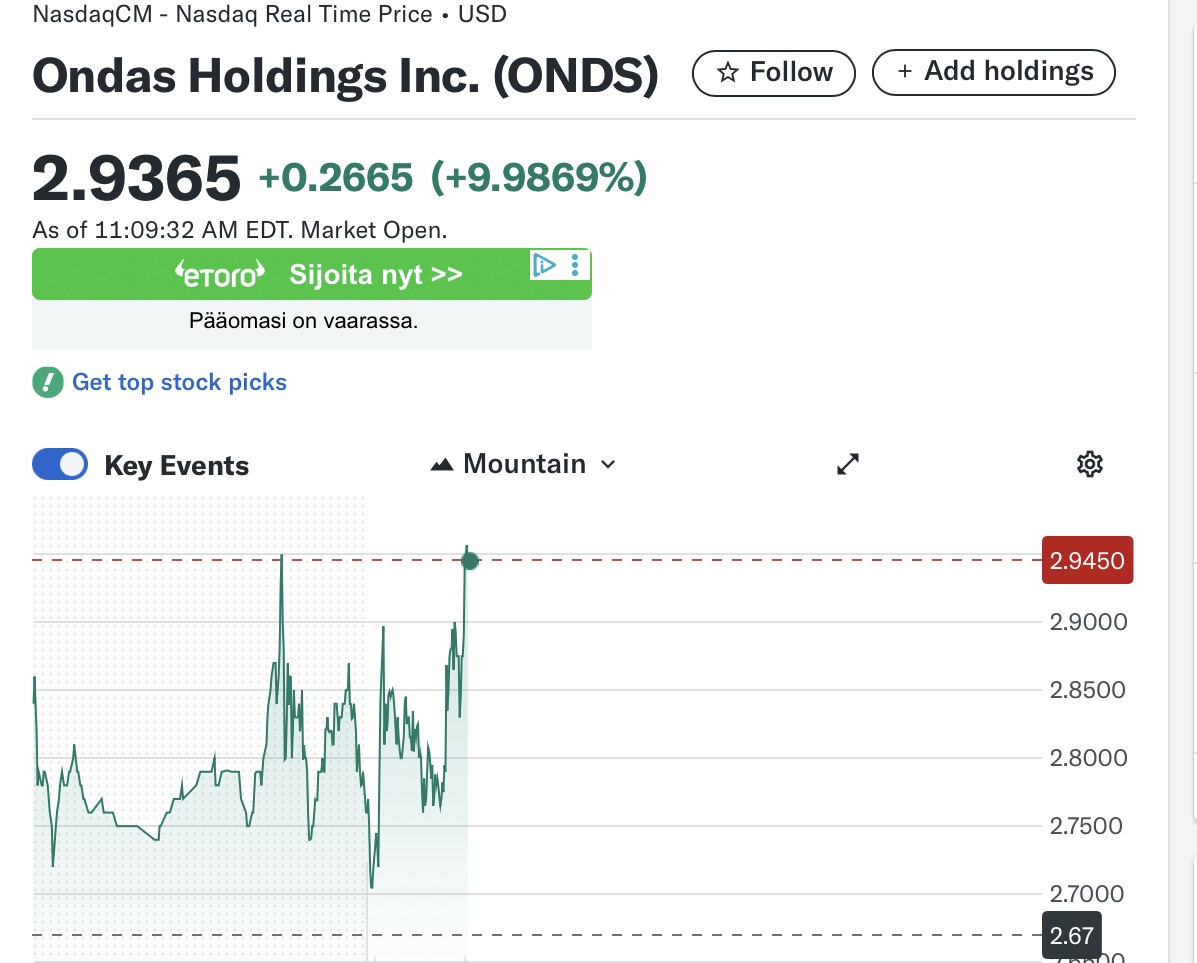This screenshot has width=1197, height=963.
Task: Click the green exclamation badge icon
Action: tap(47, 382)
